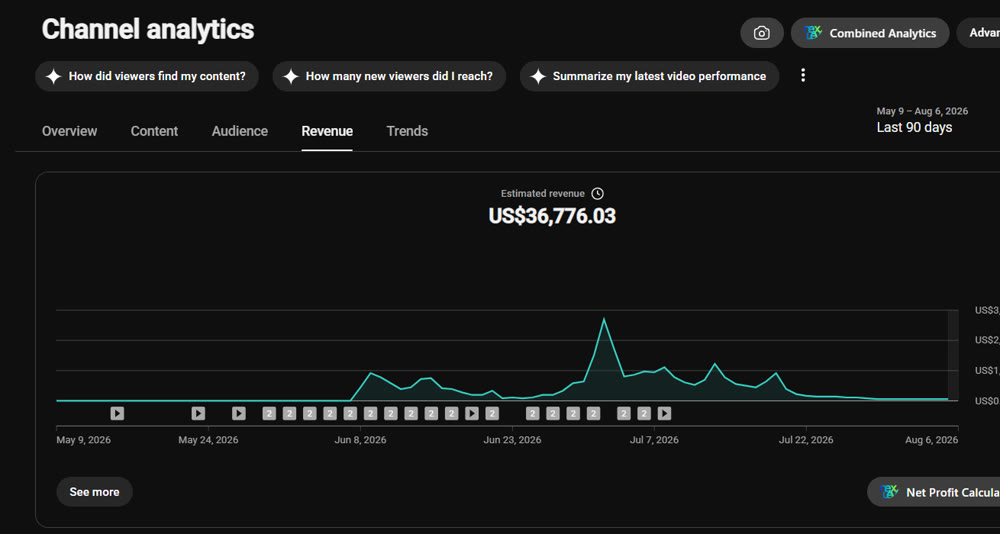The width and height of the screenshot is (1000, 534).
Task: Open the Combined Analytics view
Action: tap(870, 33)
